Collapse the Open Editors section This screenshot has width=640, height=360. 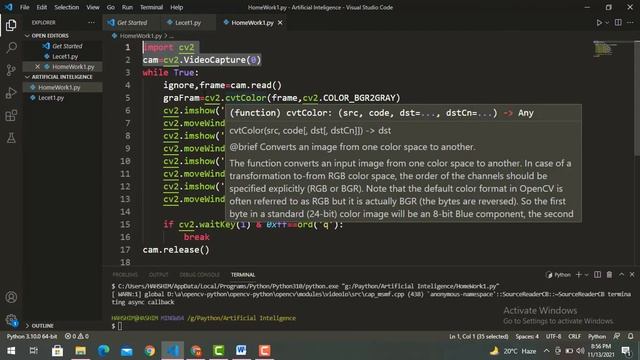point(62,36)
